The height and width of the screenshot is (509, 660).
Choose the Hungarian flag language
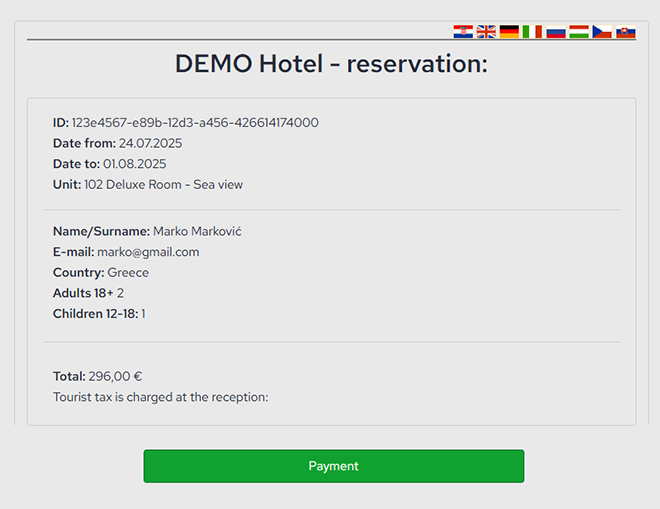tap(579, 32)
